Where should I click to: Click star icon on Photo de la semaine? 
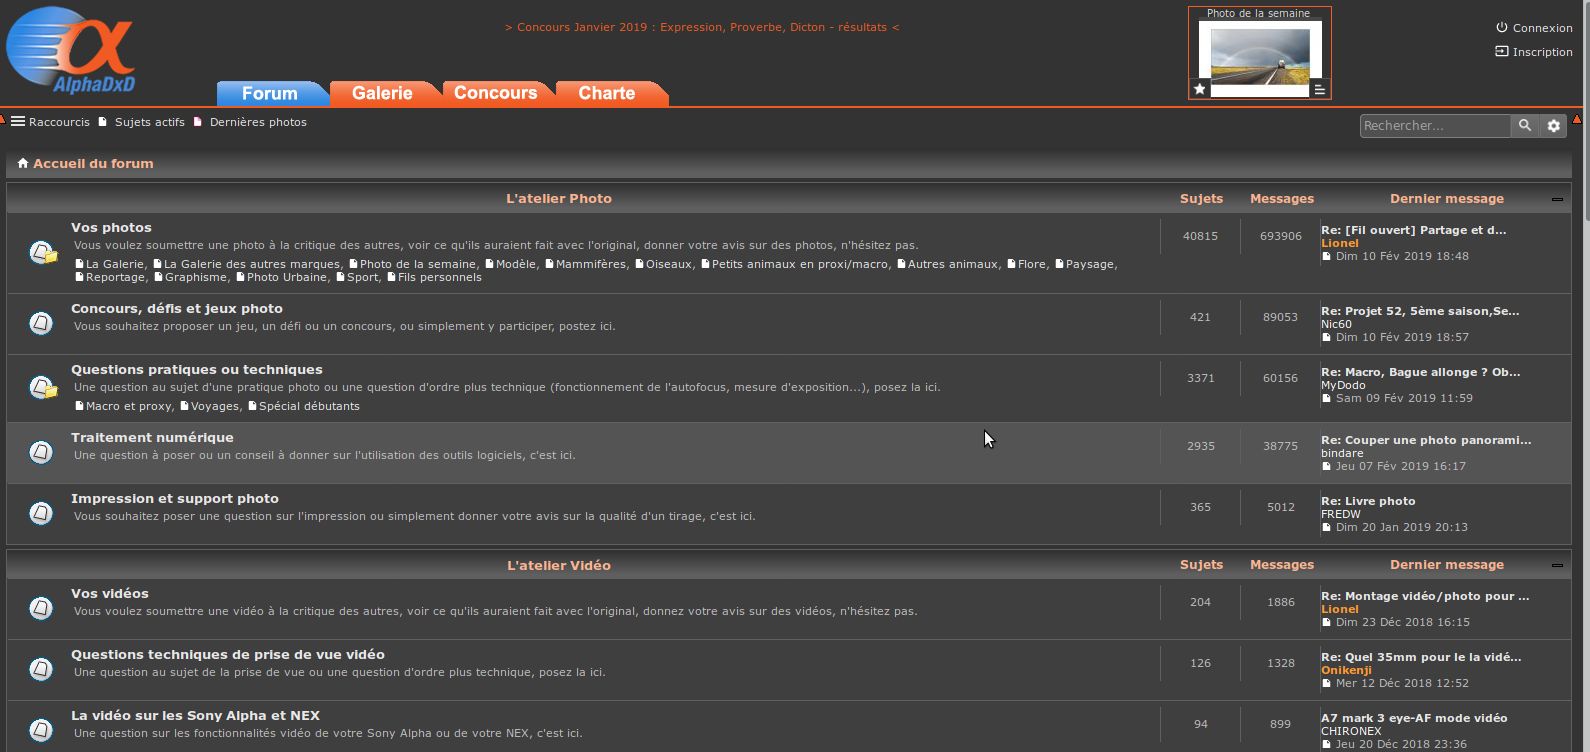click(1200, 89)
